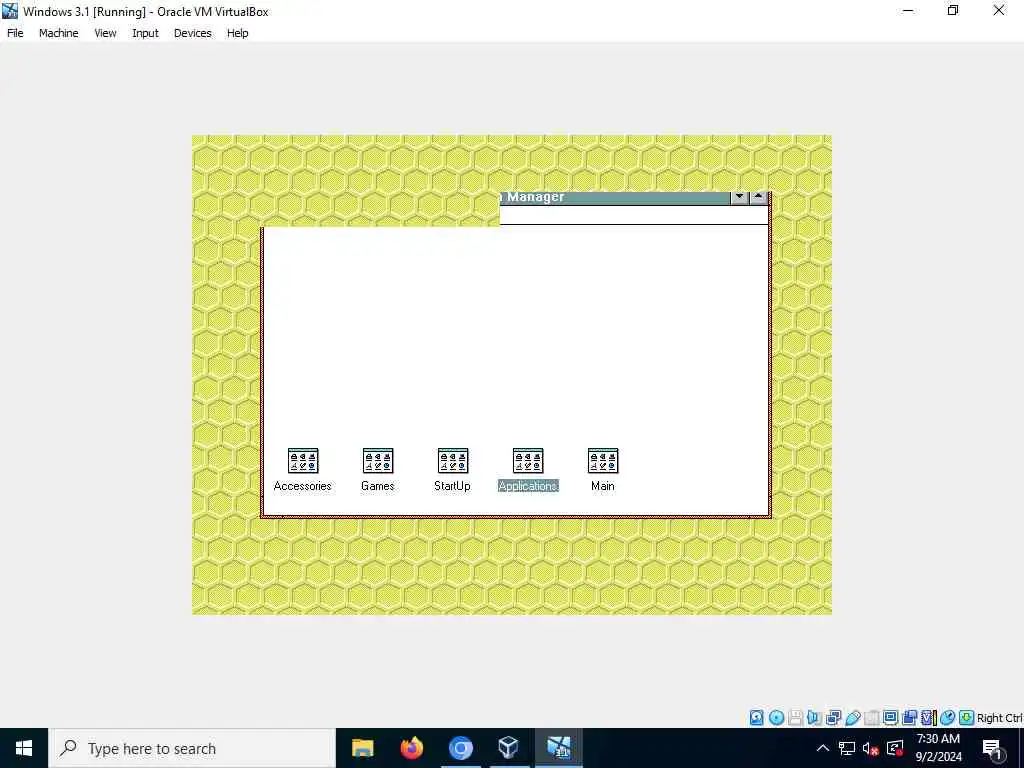Click the Program Manager maximize arrow button
The height and width of the screenshot is (768, 1024).
(758, 197)
